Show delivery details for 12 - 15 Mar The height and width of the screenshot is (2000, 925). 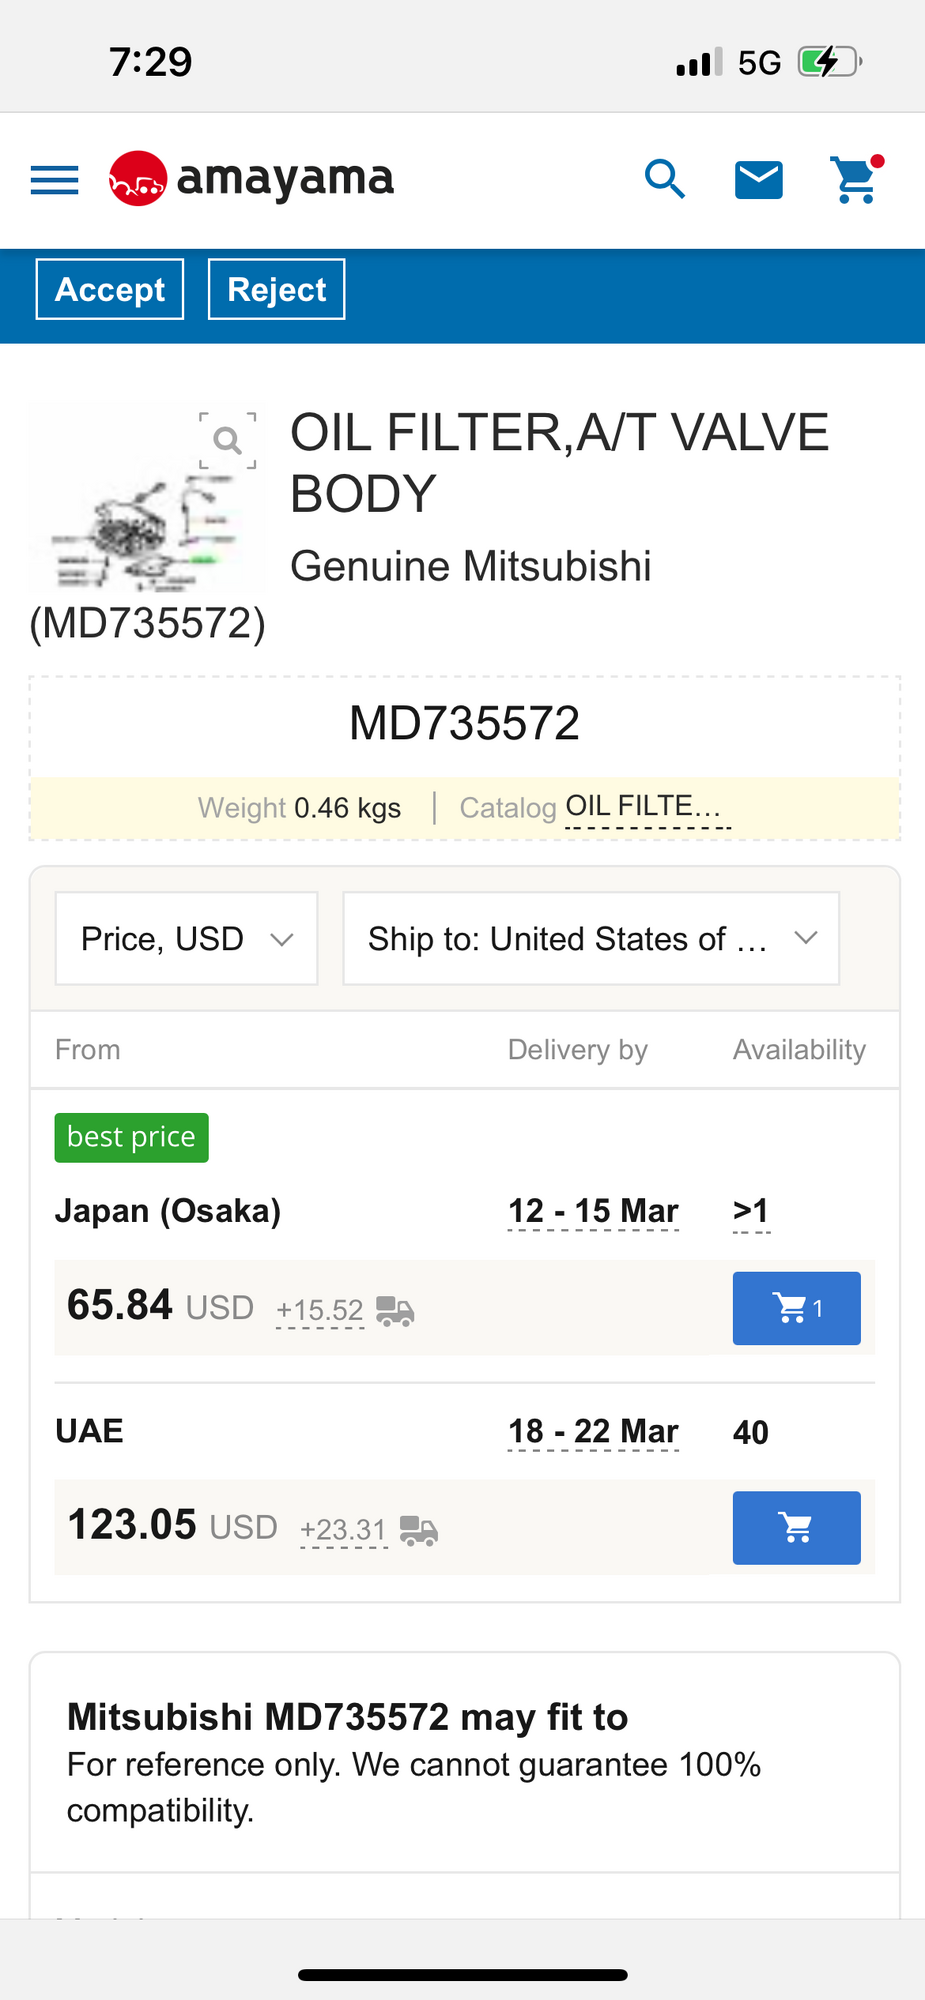point(593,1211)
